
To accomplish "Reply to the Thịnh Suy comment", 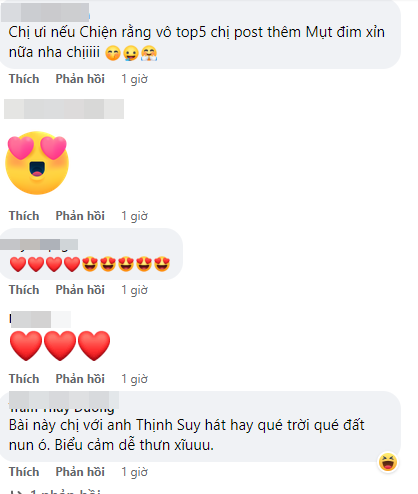I will tap(80, 472).
